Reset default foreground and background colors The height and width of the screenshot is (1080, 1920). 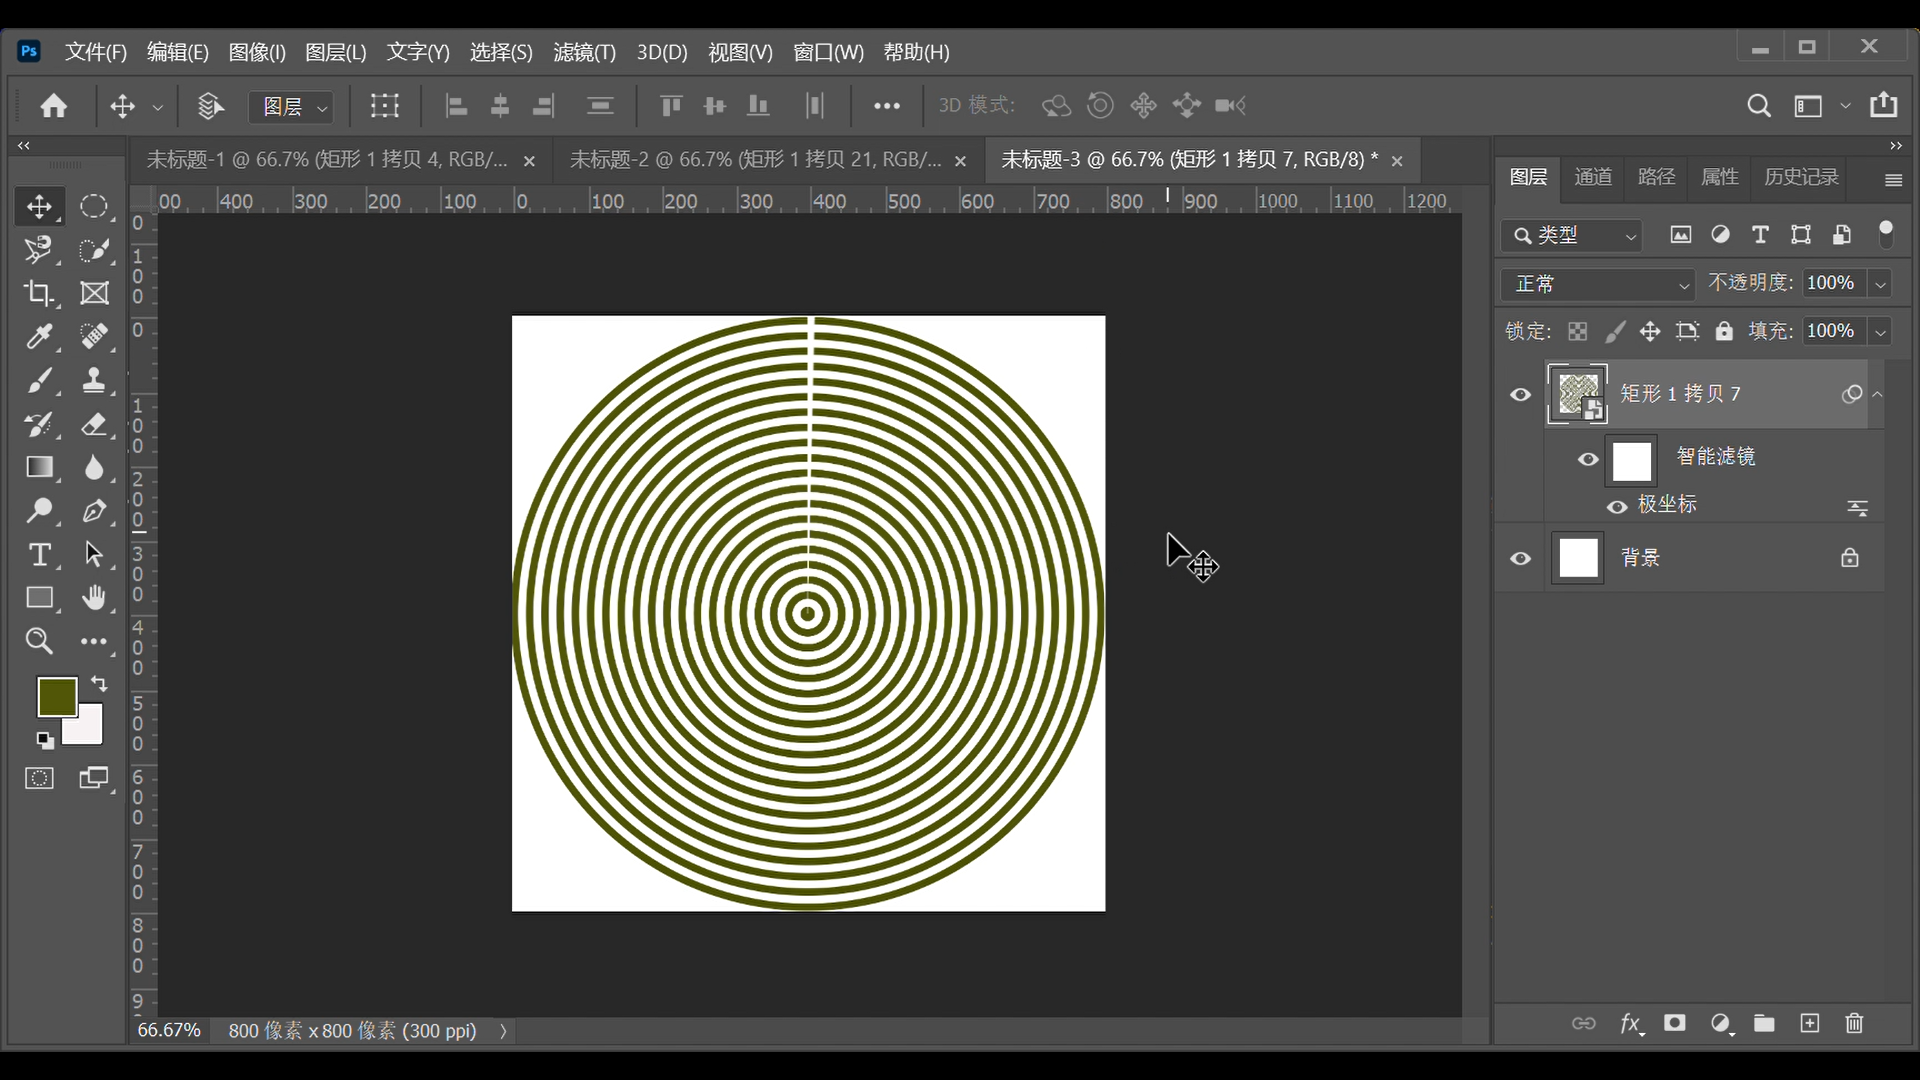(45, 741)
